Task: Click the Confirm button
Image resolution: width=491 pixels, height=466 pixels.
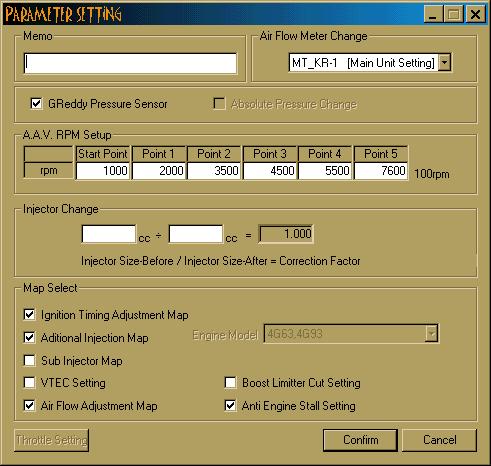Action: 360,440
